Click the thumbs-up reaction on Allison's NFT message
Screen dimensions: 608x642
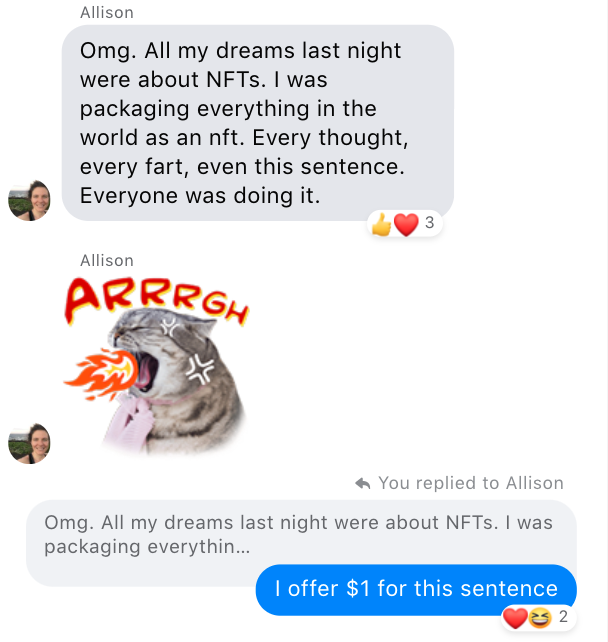(381, 224)
